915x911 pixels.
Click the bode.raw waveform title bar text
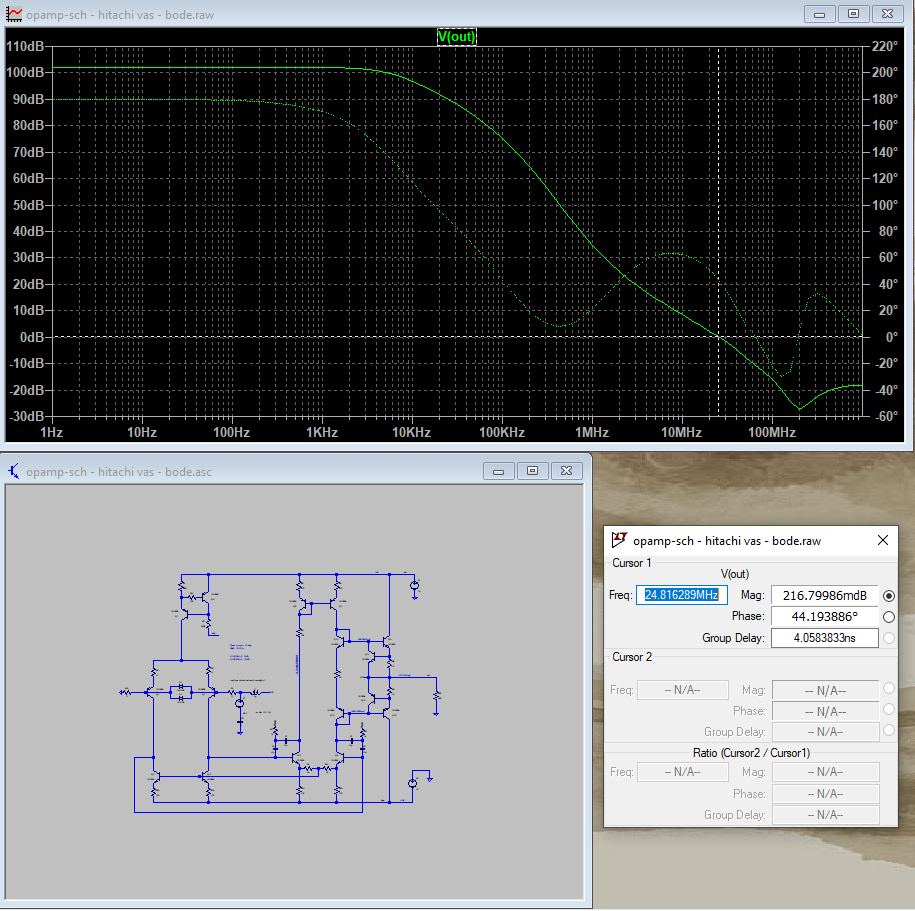120,15
